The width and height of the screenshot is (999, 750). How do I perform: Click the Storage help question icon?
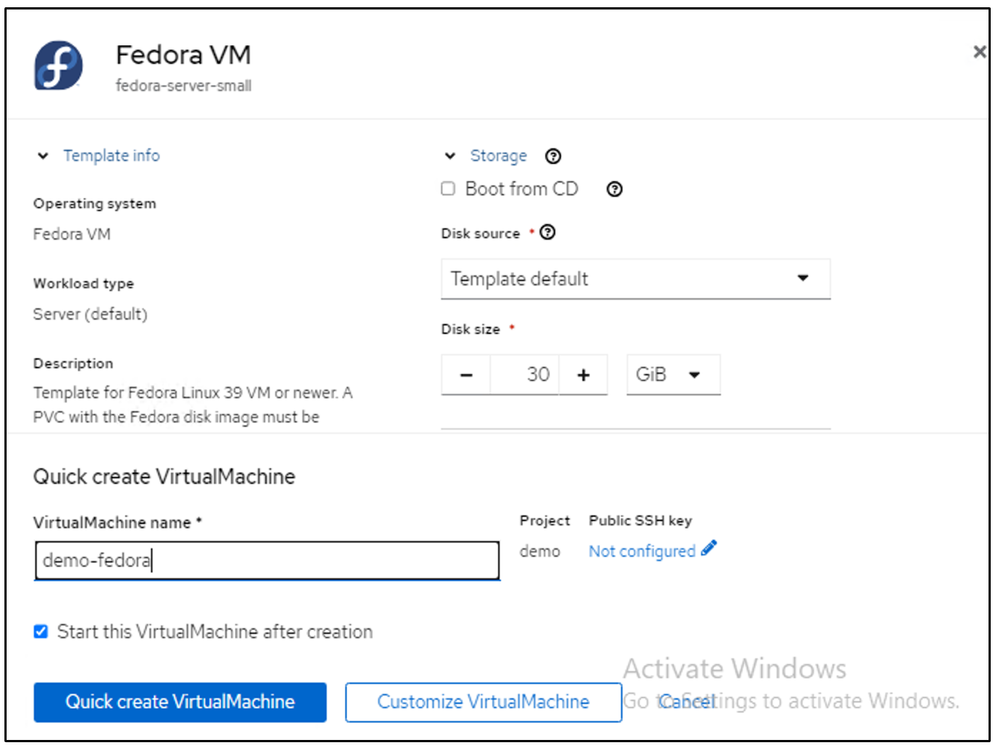(553, 156)
